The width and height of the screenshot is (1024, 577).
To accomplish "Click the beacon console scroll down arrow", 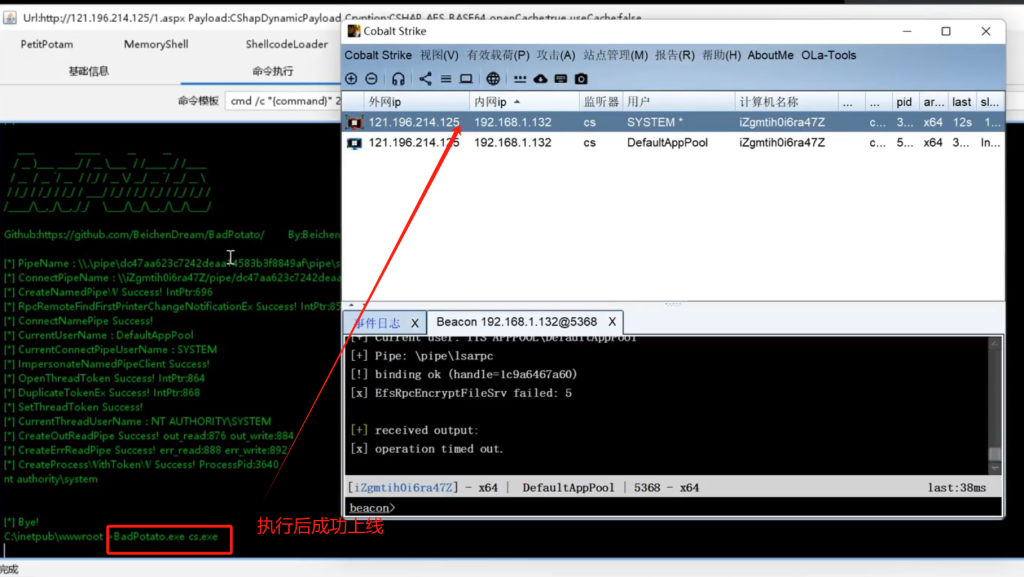I will click(995, 468).
